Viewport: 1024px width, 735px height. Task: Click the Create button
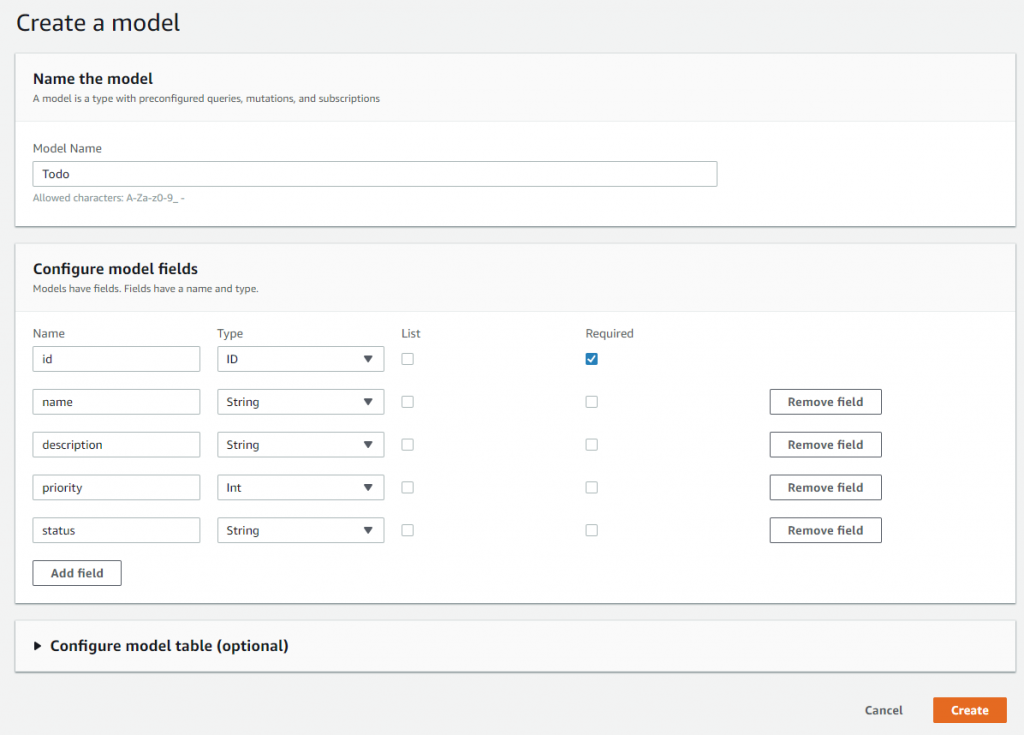point(969,710)
